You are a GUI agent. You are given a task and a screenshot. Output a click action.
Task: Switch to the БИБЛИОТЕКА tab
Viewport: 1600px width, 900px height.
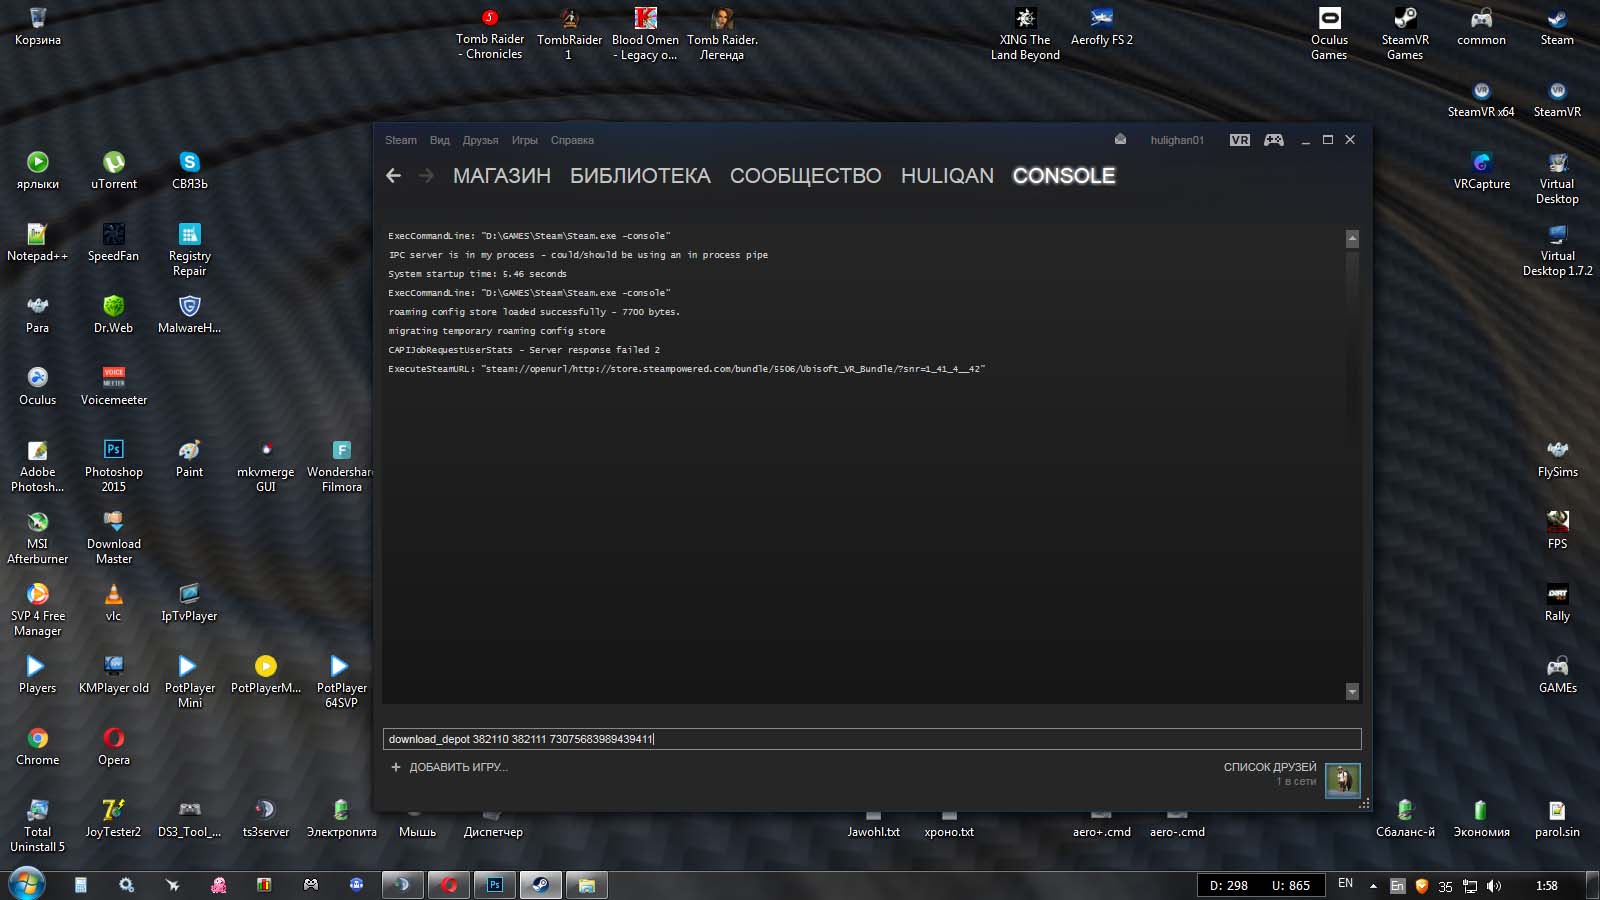click(x=640, y=176)
